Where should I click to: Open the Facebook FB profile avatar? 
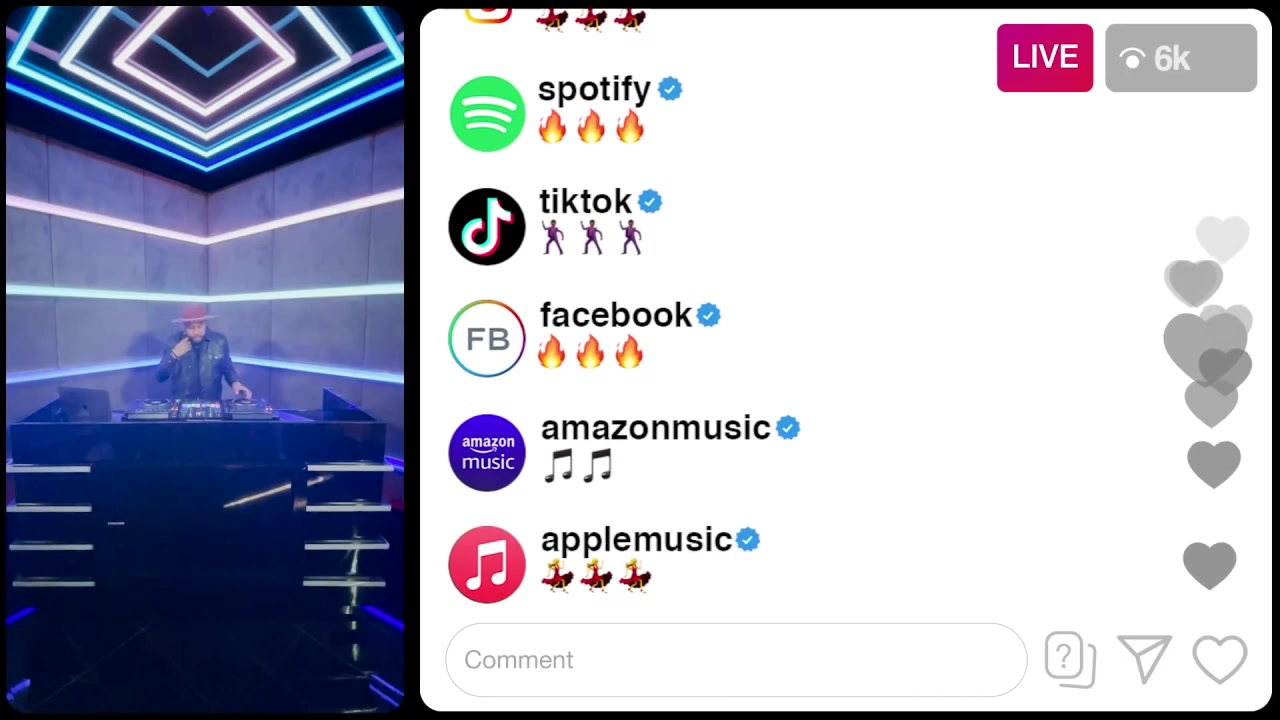coord(487,339)
